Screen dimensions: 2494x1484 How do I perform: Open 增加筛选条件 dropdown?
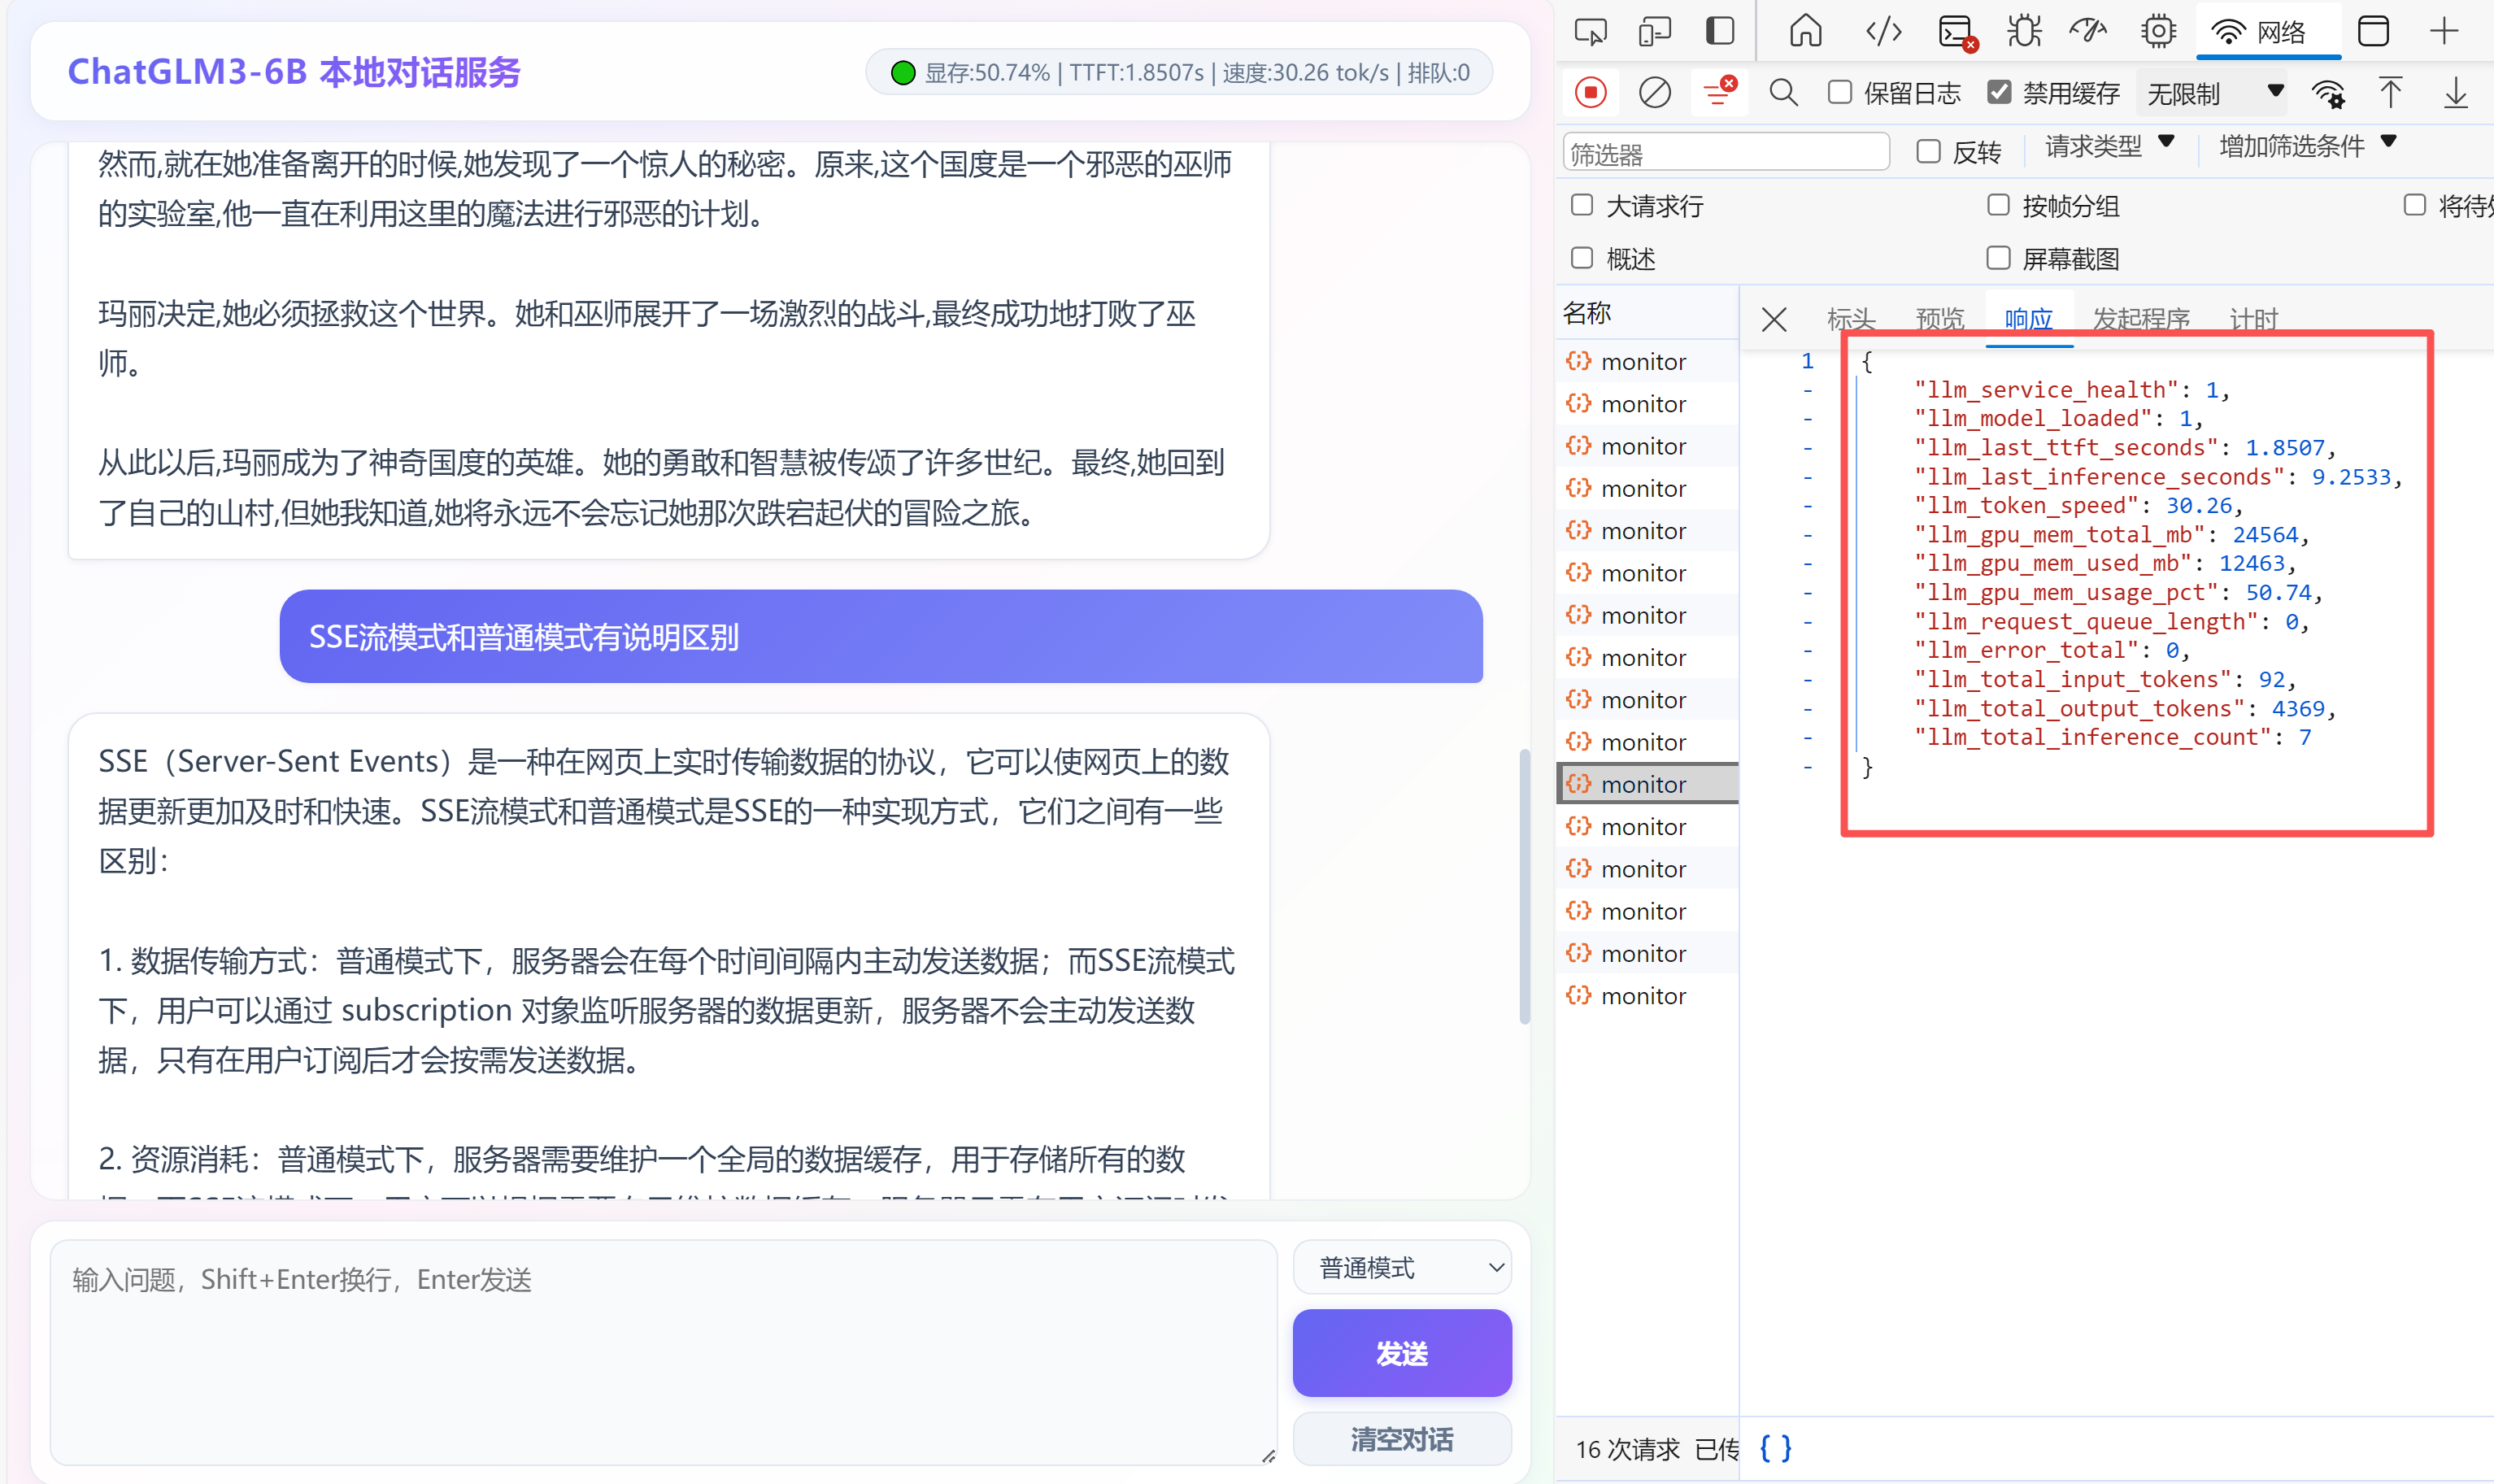(x=2307, y=147)
